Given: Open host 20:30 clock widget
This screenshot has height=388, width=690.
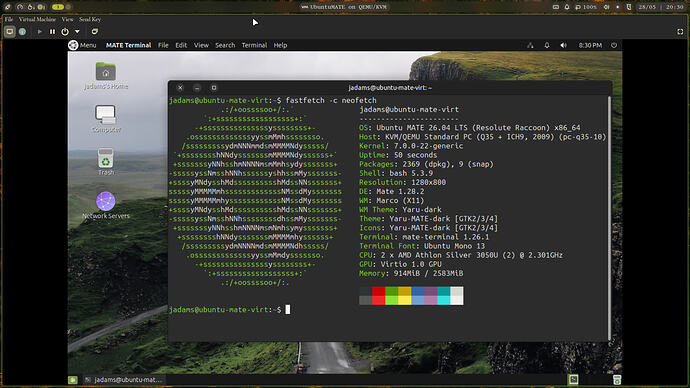Looking at the screenshot, I should 675,7.
